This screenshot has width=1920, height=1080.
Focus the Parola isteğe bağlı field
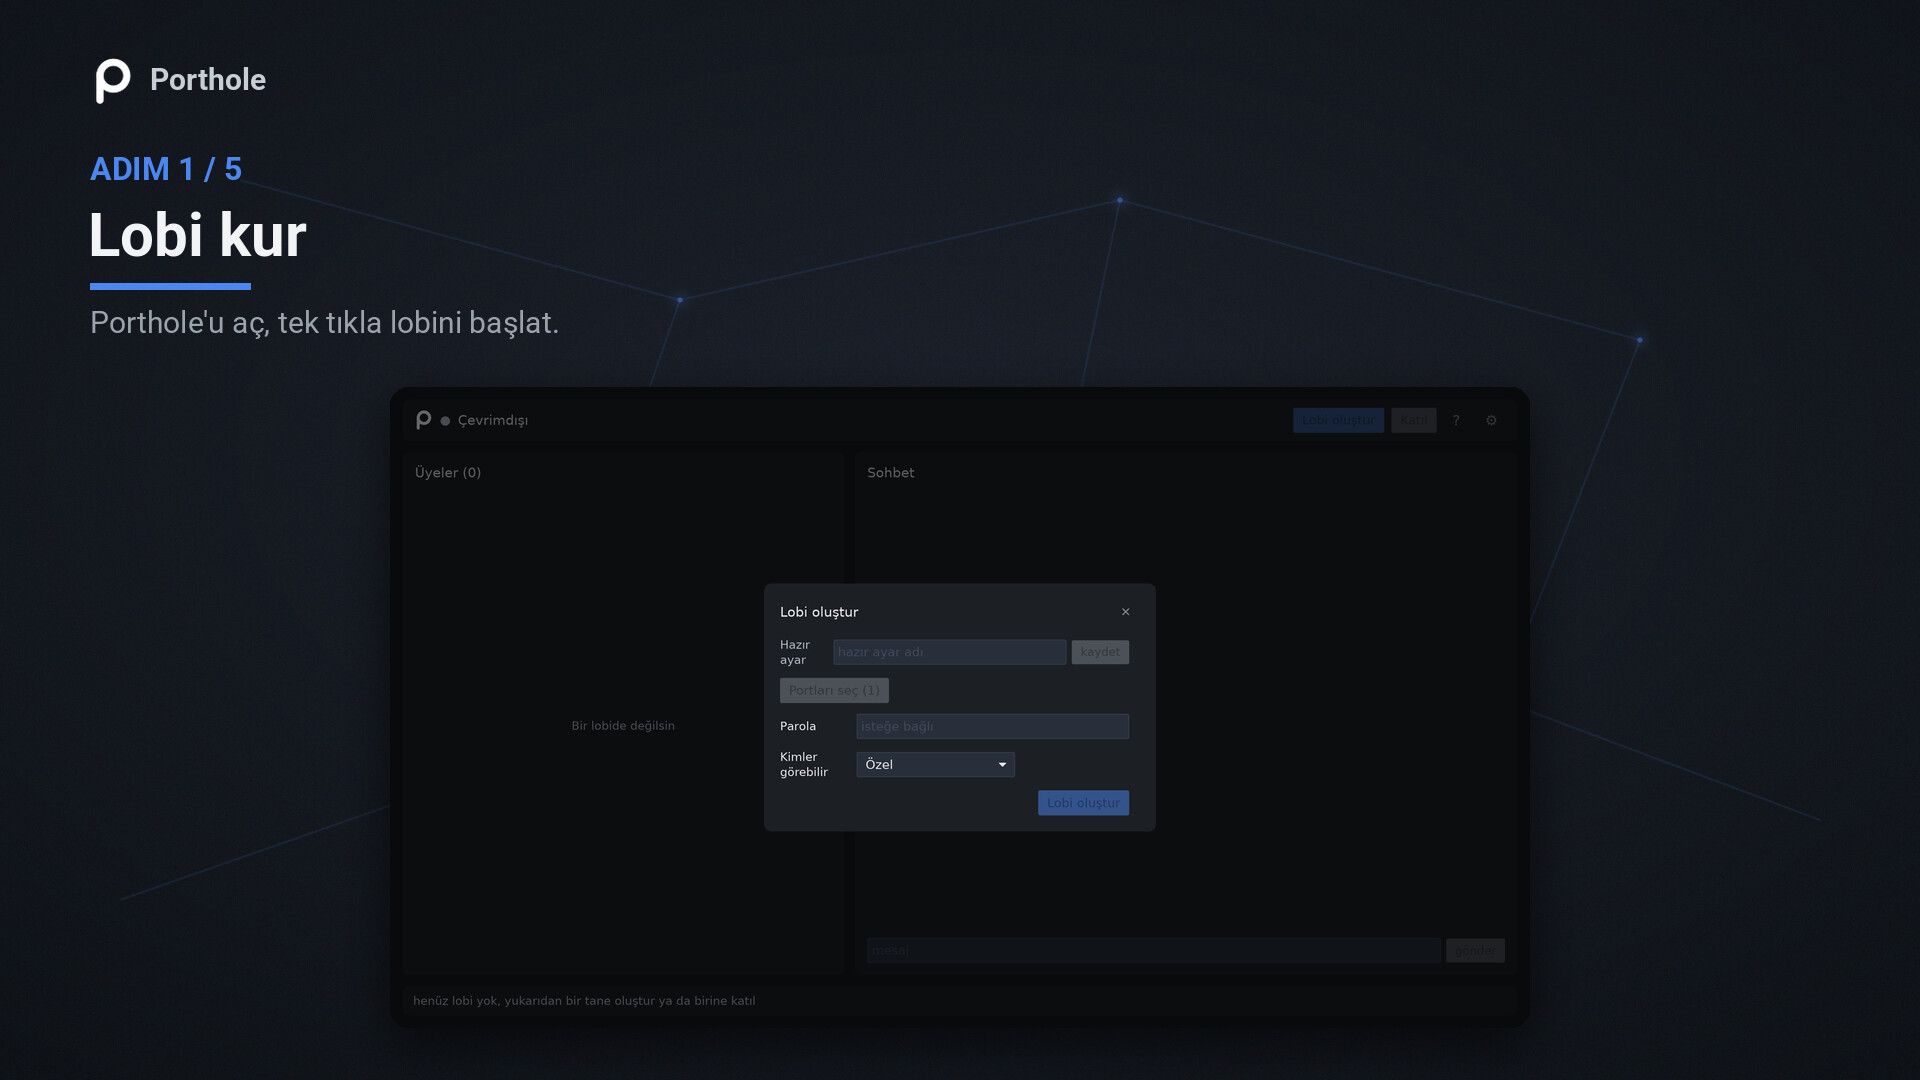[992, 726]
